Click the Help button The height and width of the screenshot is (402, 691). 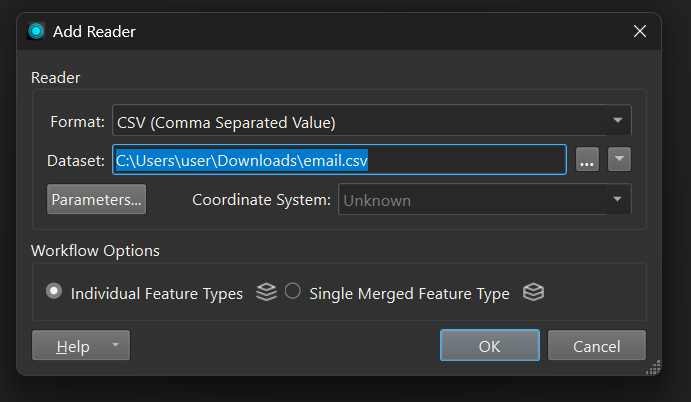click(x=72, y=346)
